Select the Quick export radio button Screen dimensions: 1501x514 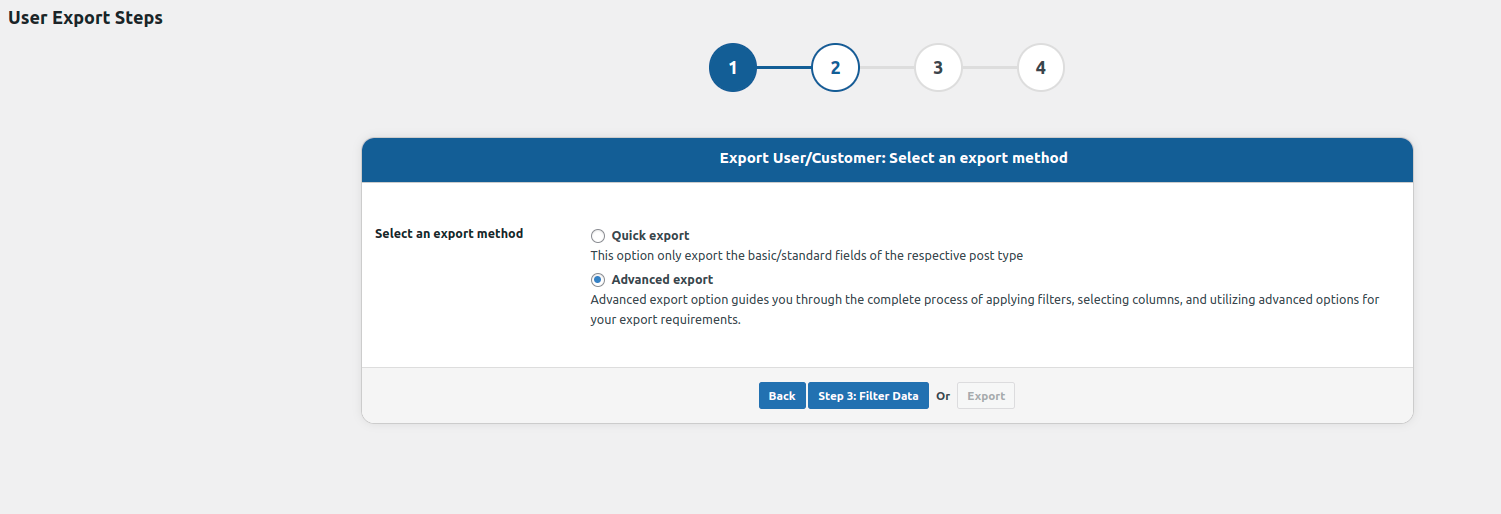(x=598, y=236)
